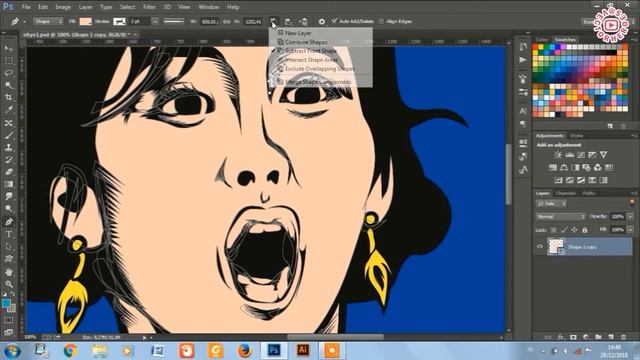Select the Path Selection tool
Image resolution: width=640 pixels, height=360 pixels.
pos(9,246)
